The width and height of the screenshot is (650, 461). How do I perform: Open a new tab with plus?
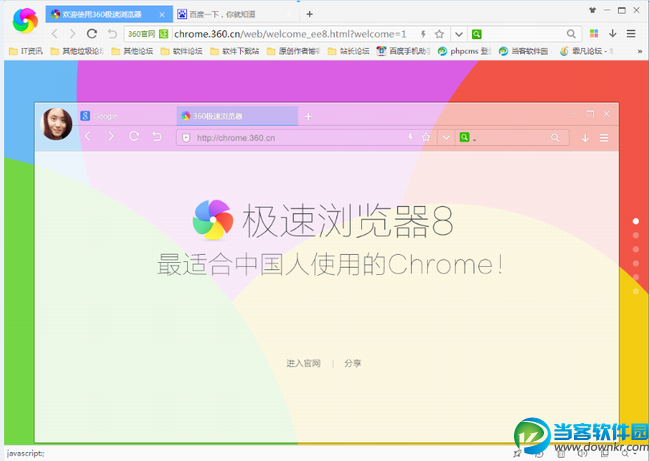point(309,14)
